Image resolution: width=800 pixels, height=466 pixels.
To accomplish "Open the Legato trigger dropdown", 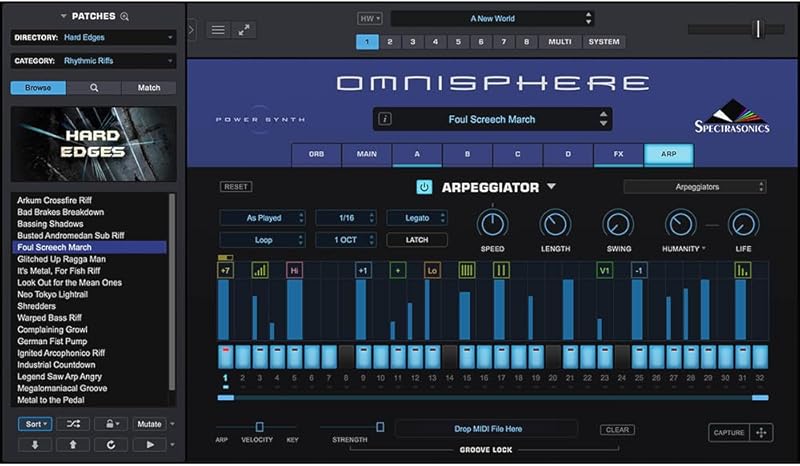I will (x=417, y=218).
